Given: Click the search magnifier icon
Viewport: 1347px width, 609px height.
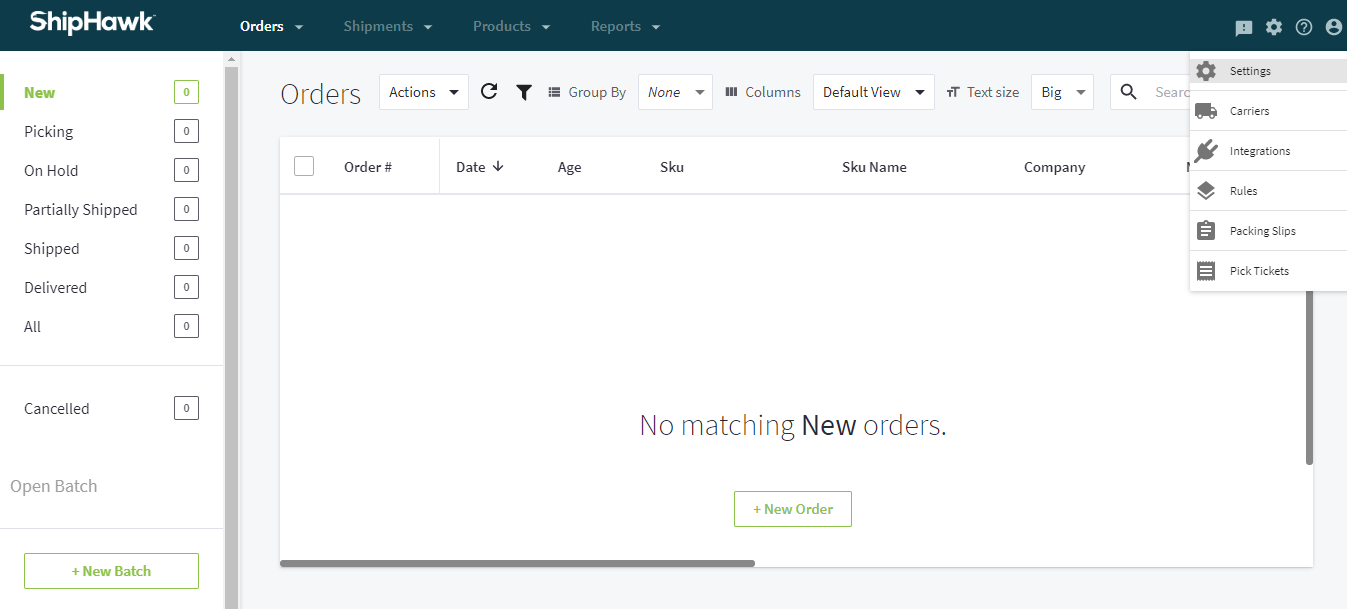Looking at the screenshot, I should coord(1128,91).
